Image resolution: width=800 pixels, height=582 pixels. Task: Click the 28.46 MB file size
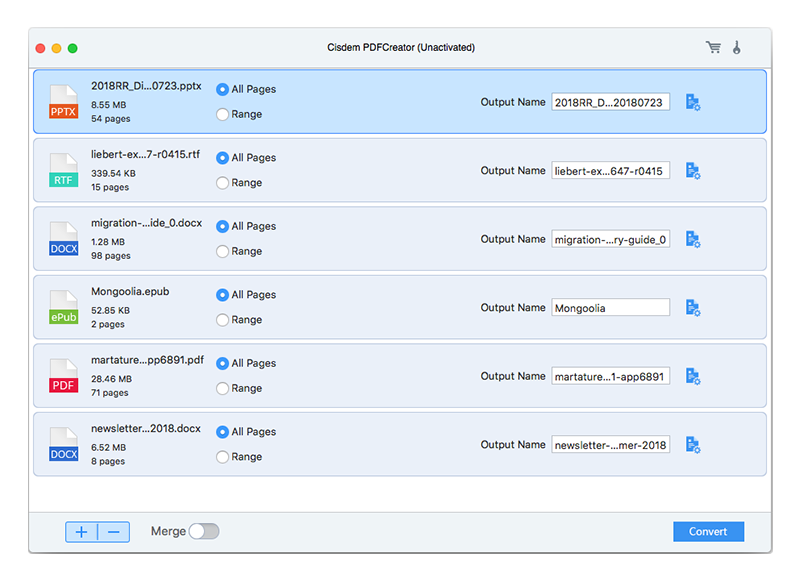click(x=111, y=379)
